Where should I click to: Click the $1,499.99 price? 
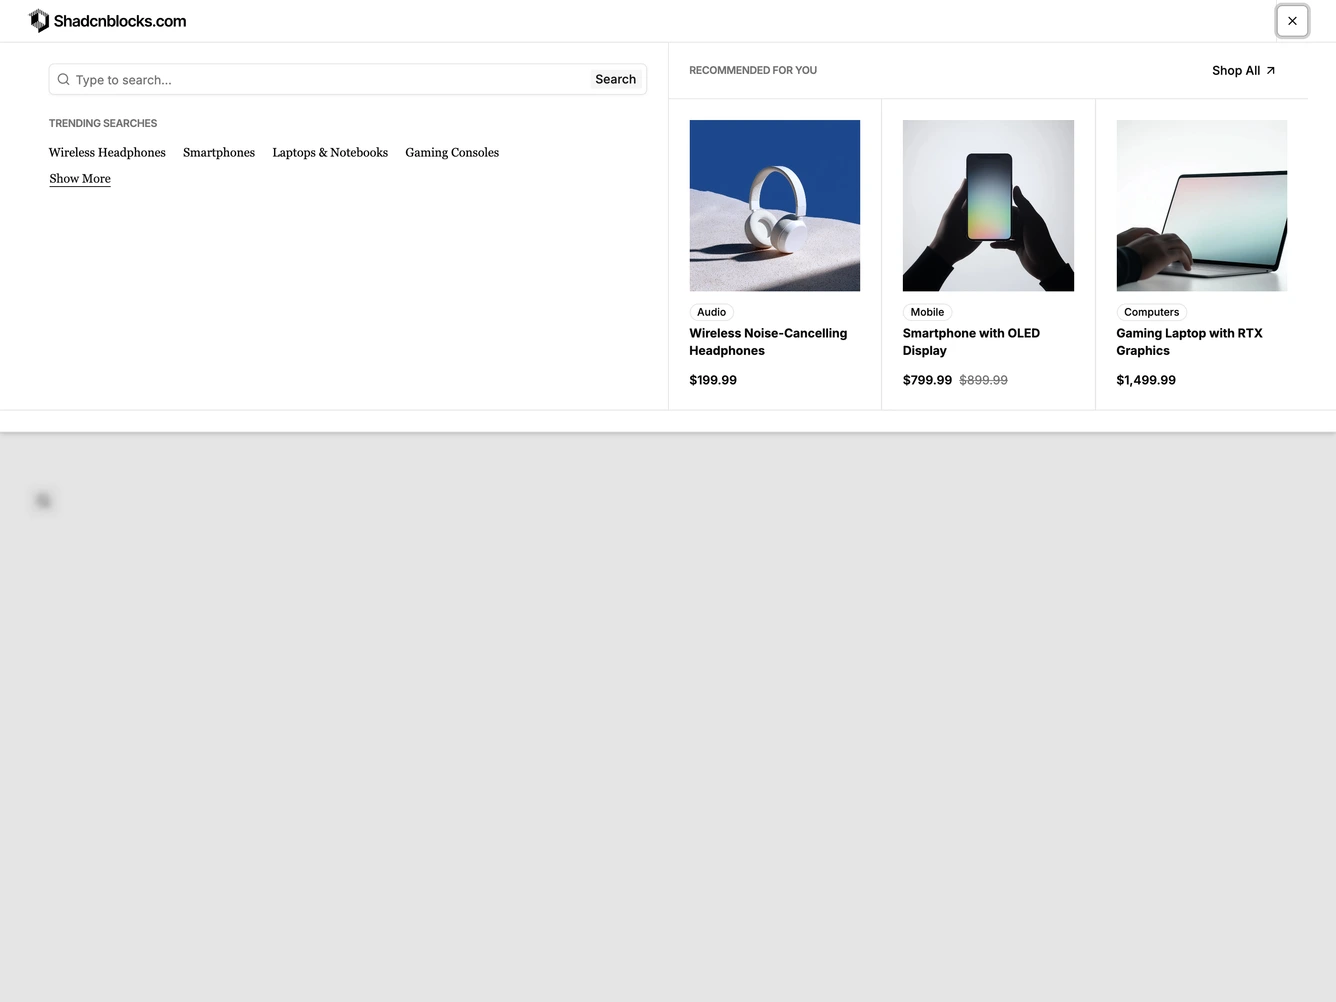click(1146, 380)
